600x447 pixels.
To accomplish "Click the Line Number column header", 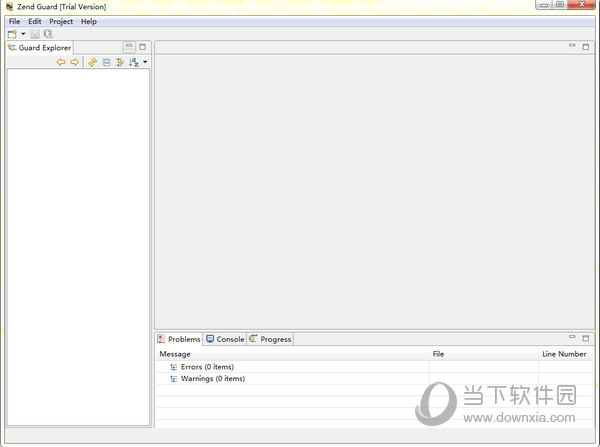I will coord(564,354).
